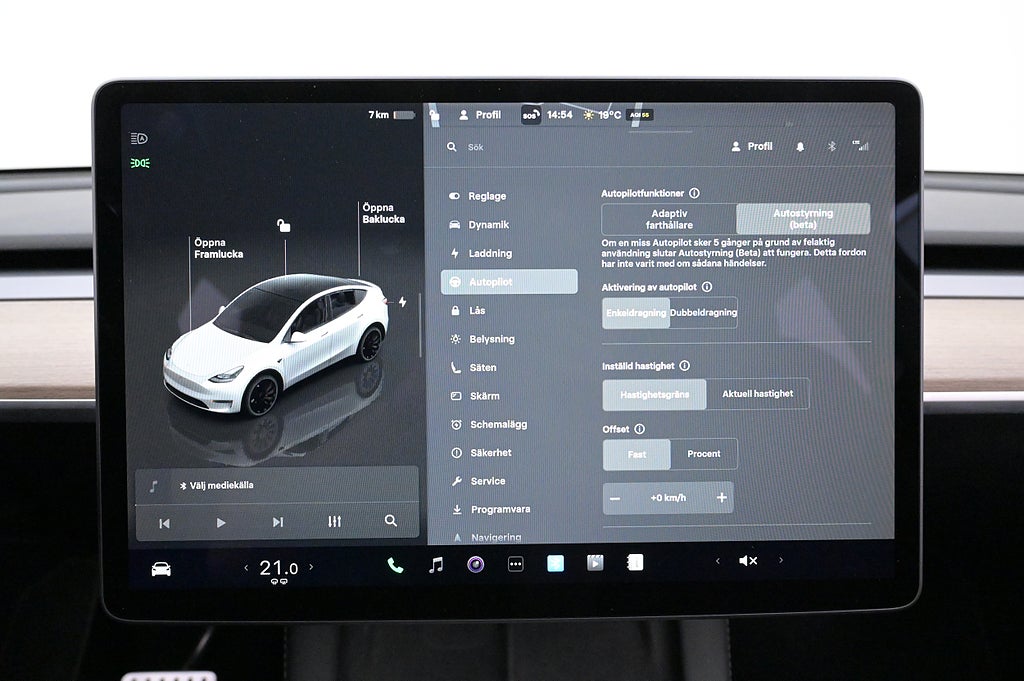Open notifications via the bell icon
Screen dimensions: 1024x681
(800, 146)
